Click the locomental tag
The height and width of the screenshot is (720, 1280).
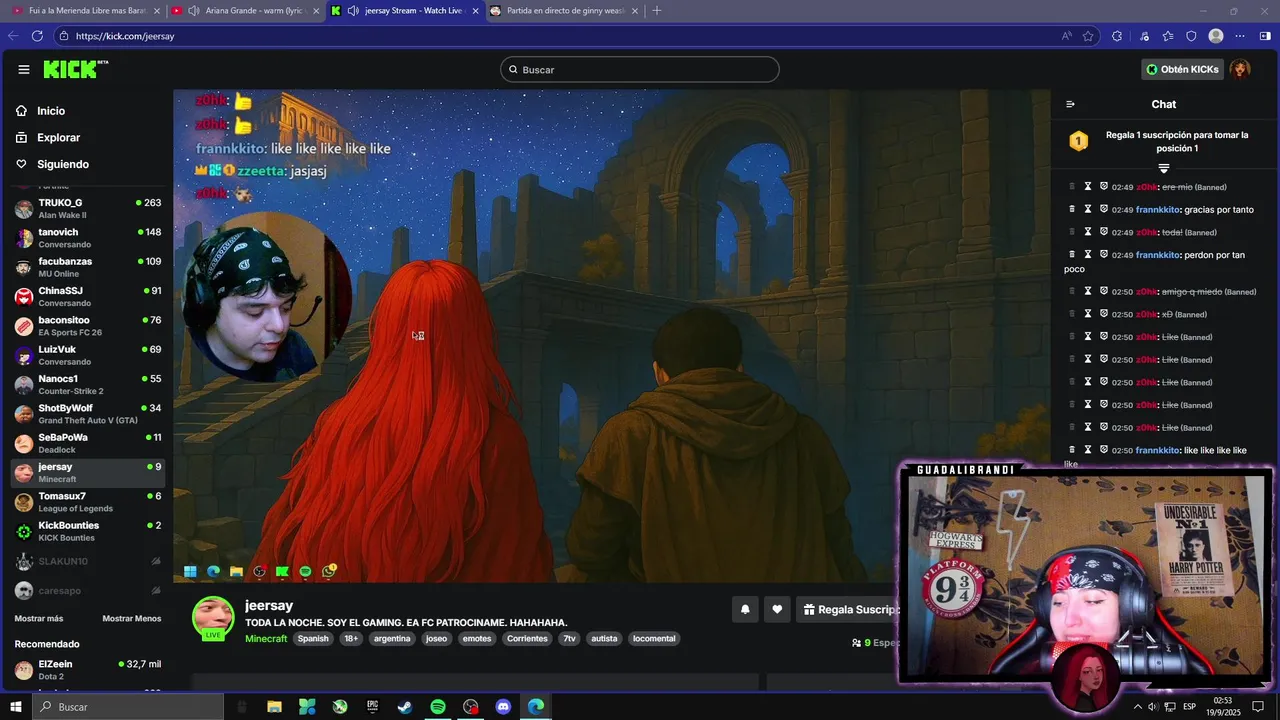pos(654,639)
